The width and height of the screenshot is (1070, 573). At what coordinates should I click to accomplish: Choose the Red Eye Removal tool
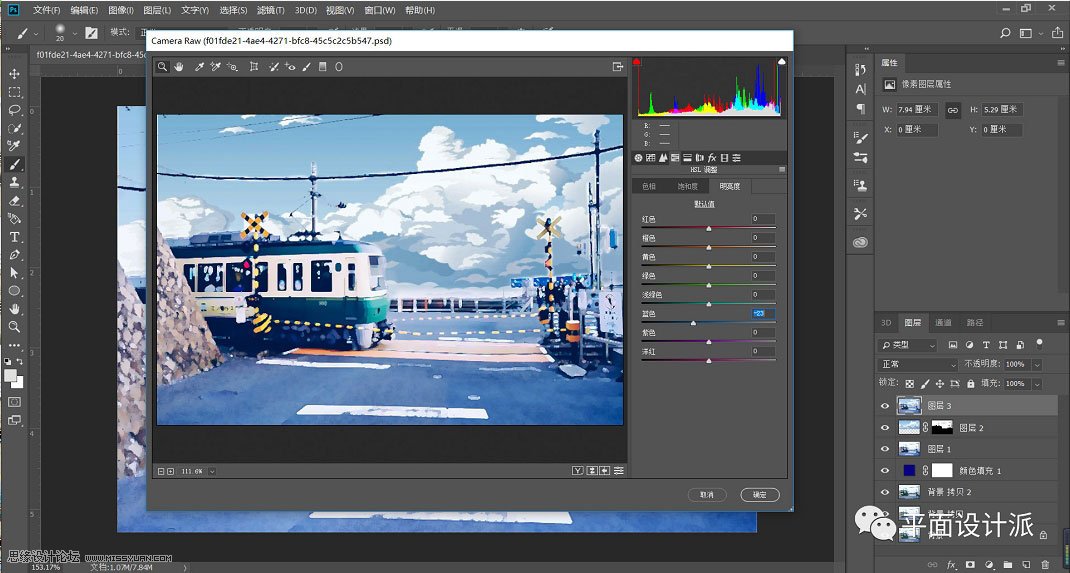(x=290, y=67)
